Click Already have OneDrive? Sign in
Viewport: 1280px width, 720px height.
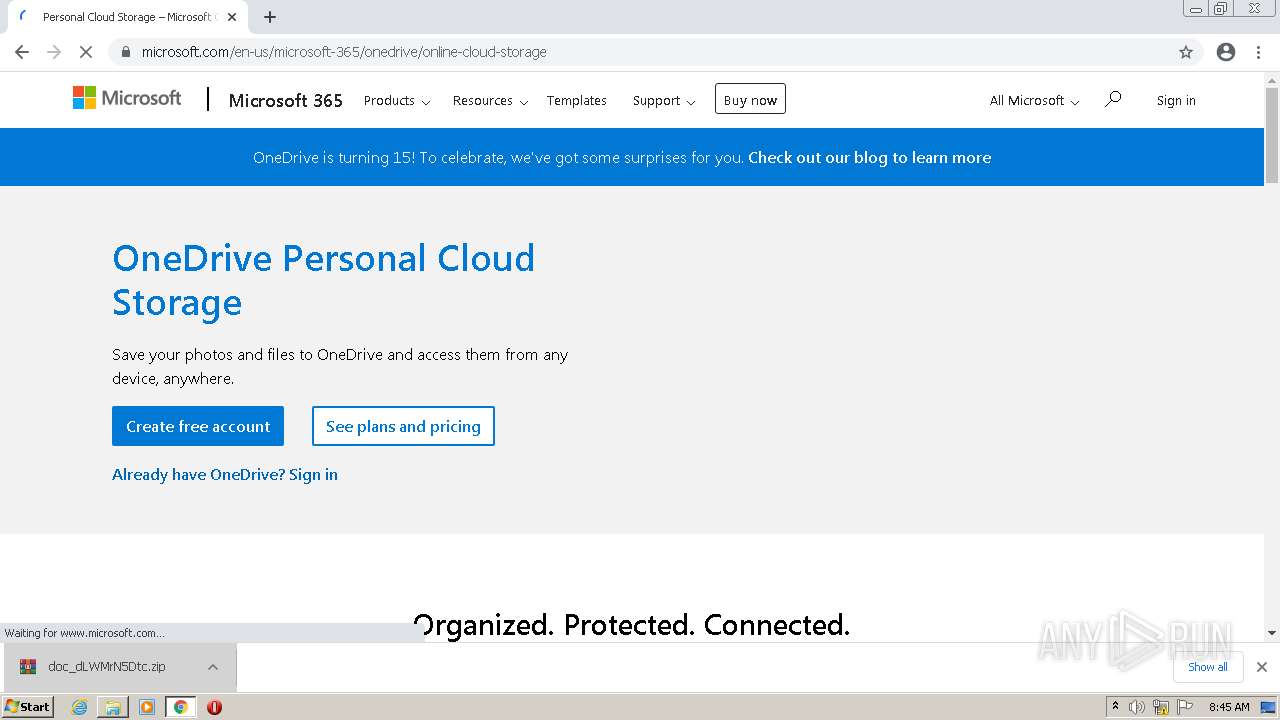[225, 474]
